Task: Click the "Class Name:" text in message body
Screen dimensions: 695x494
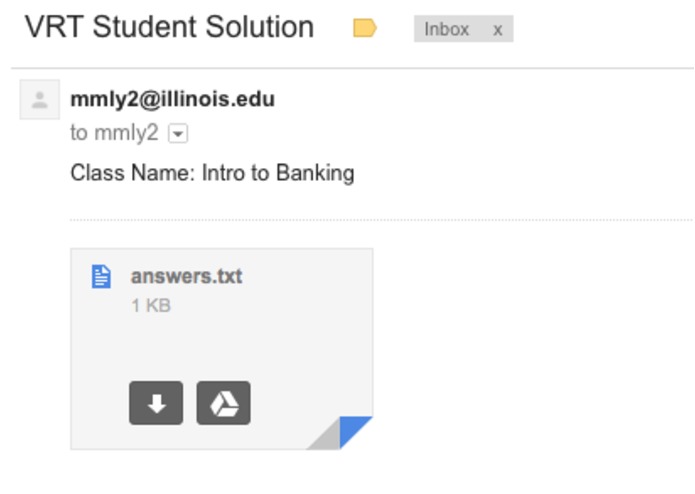Action: [x=133, y=172]
